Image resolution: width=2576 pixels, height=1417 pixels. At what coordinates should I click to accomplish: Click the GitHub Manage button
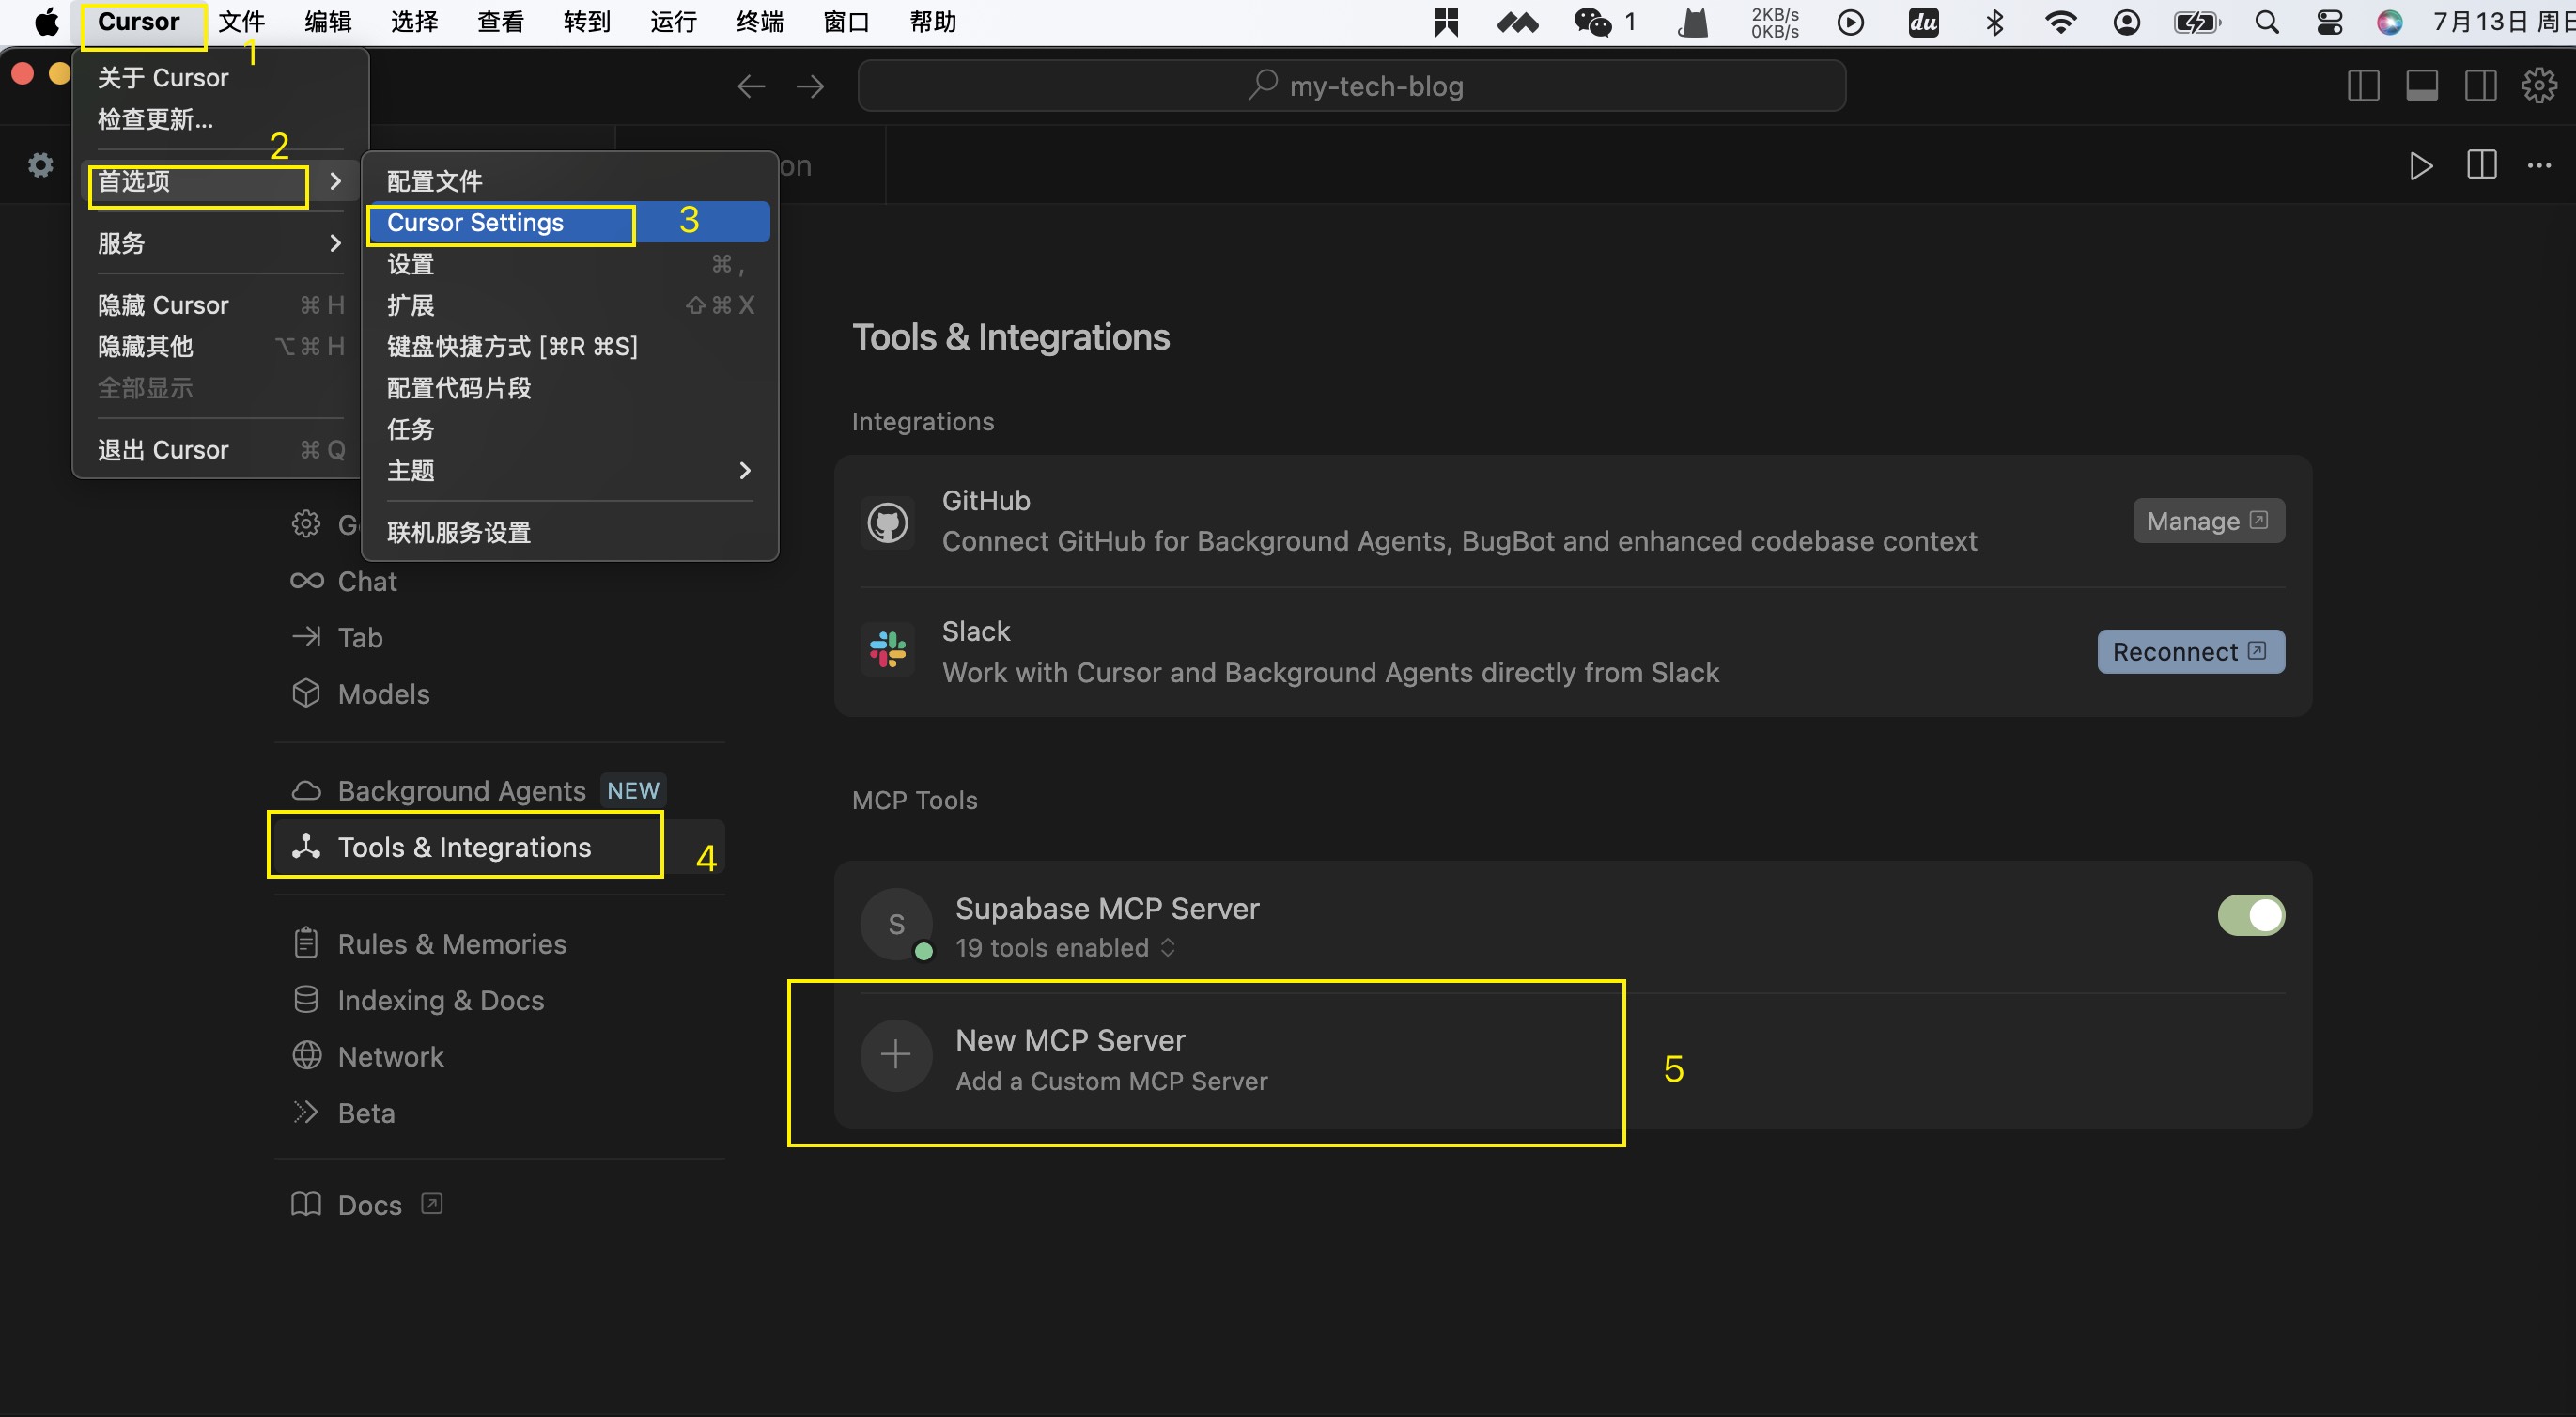pos(2208,521)
